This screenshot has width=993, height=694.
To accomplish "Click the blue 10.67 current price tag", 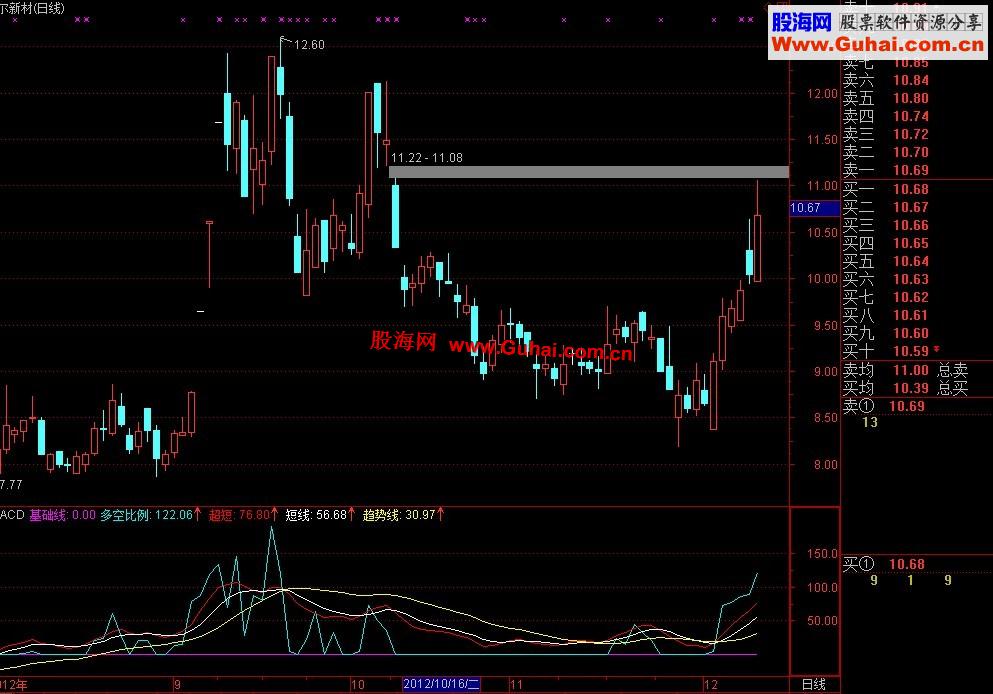I will [814, 208].
